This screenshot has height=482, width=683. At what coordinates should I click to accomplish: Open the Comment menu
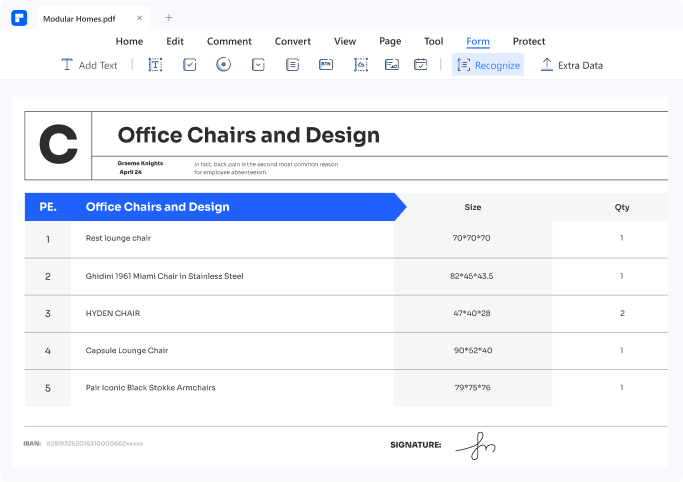click(x=229, y=41)
